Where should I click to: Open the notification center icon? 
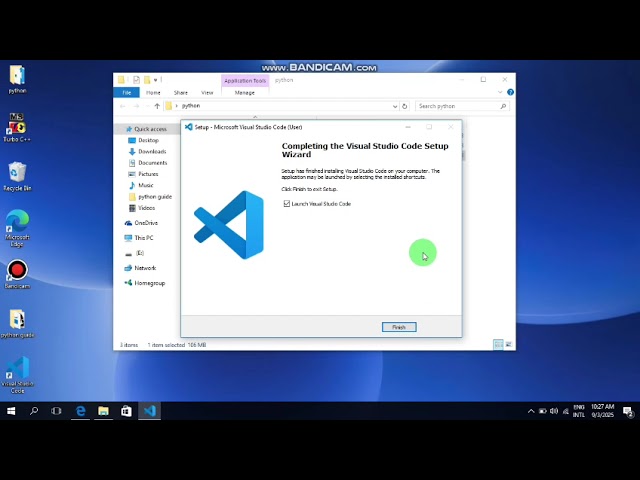click(629, 411)
